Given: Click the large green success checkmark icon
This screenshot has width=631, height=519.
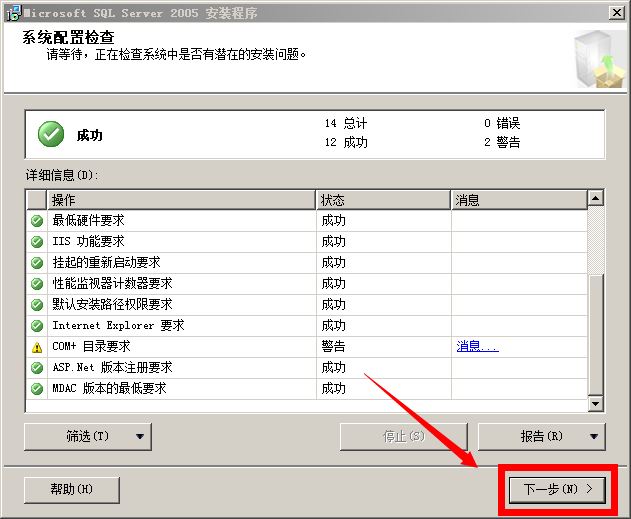Looking at the screenshot, I should (51, 134).
